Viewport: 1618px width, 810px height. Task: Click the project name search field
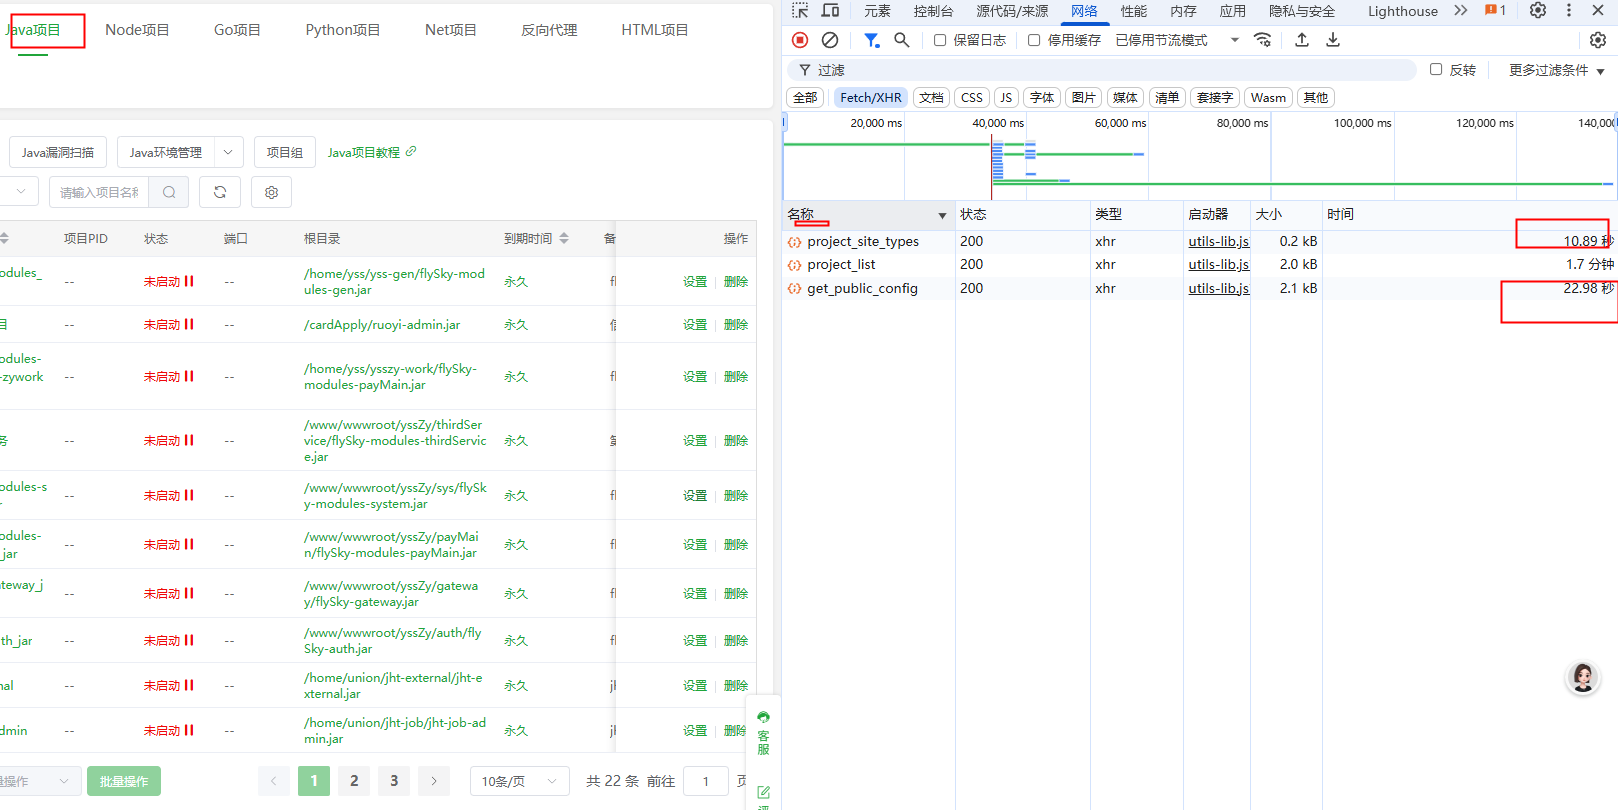[99, 192]
